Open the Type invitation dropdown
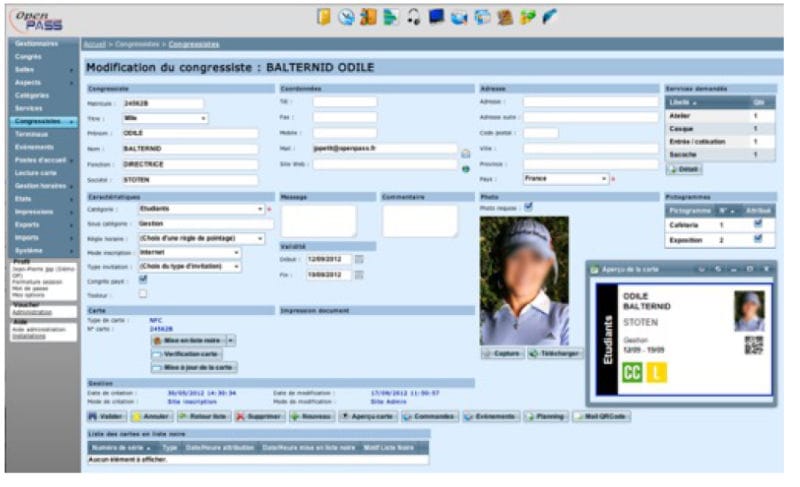Screen dimensions: 800x487 click(190, 267)
